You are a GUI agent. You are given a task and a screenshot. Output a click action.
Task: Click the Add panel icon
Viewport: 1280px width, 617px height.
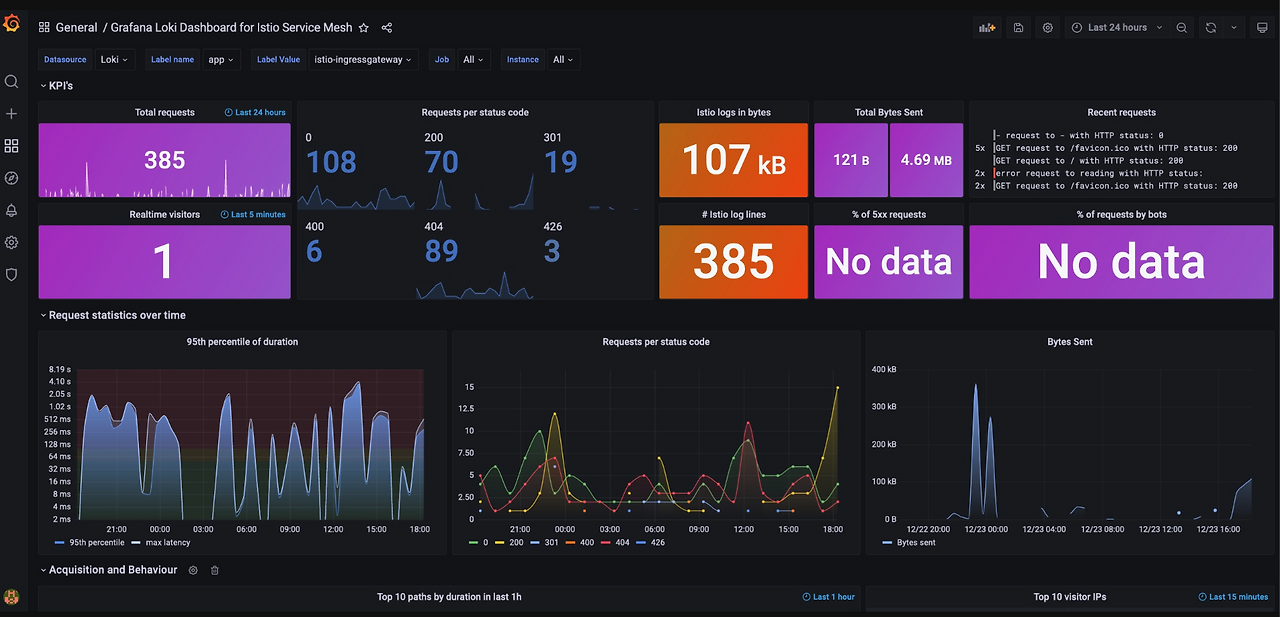point(987,28)
